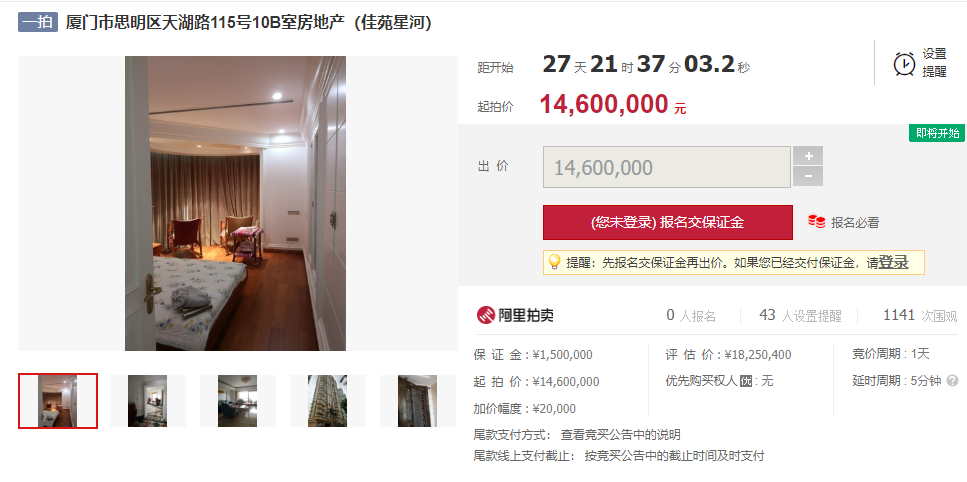Click the 一拍 auction round badge
This screenshot has height=482, width=967.
(x=38, y=22)
